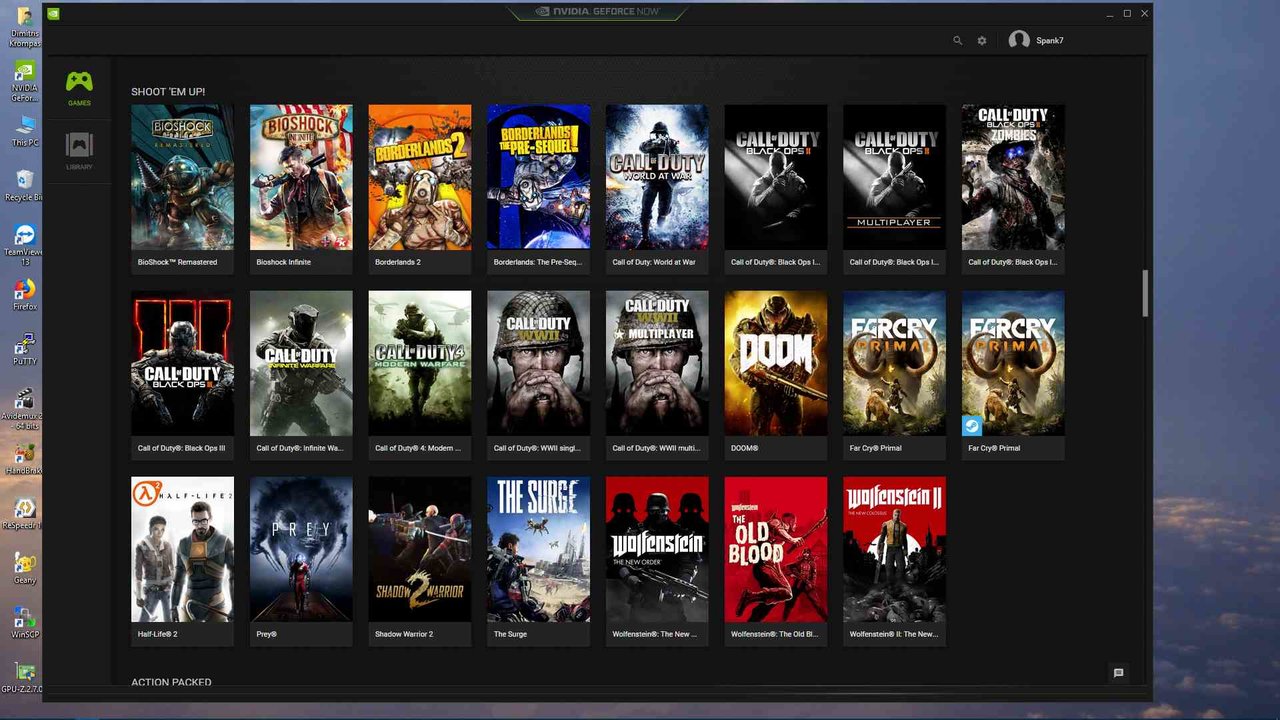The width and height of the screenshot is (1280, 720).
Task: Open This PC desktop icon
Action: (x=25, y=131)
